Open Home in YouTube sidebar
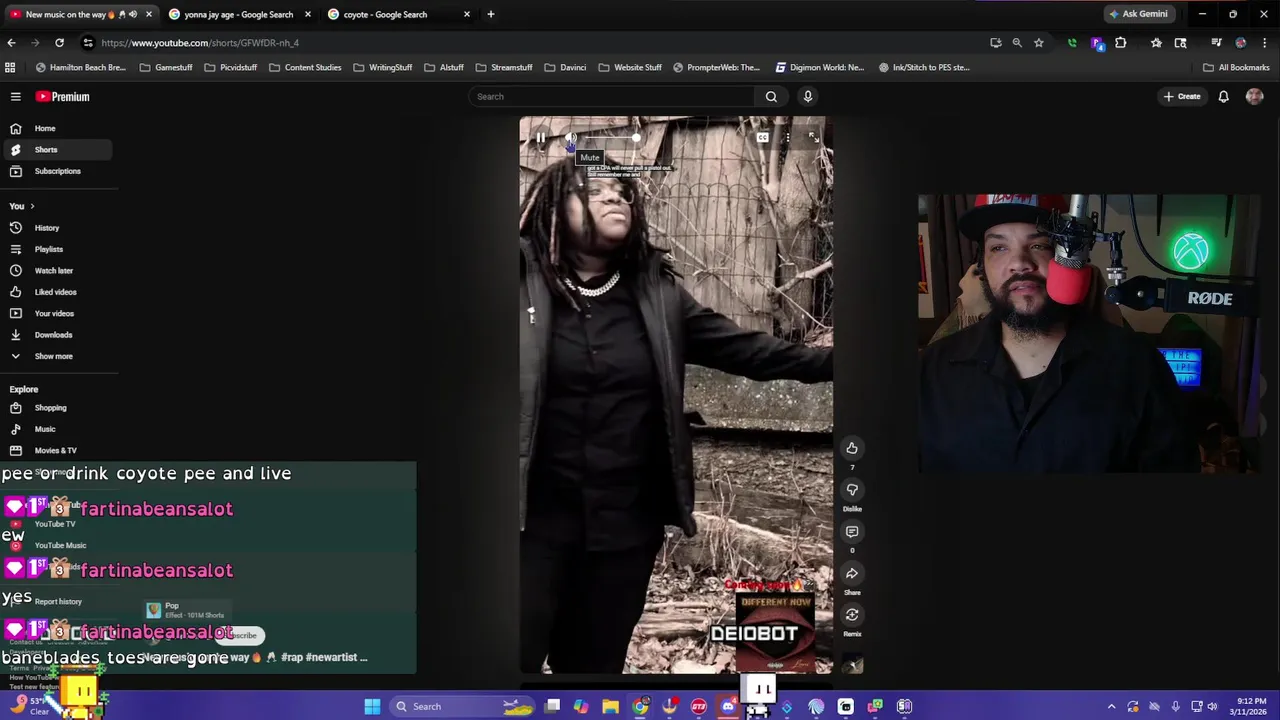 [x=56, y=128]
